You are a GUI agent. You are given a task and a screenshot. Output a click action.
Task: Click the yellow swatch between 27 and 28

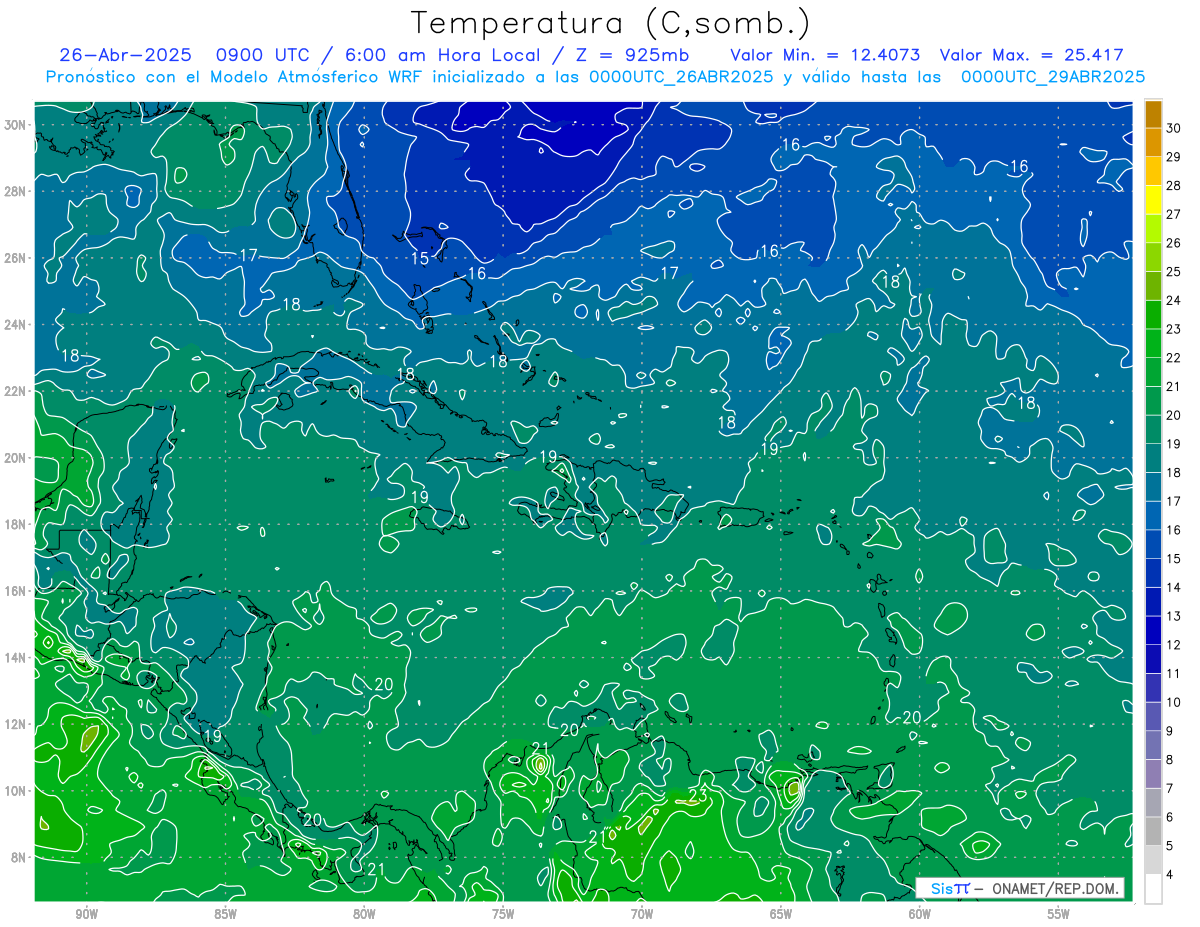click(x=1154, y=200)
